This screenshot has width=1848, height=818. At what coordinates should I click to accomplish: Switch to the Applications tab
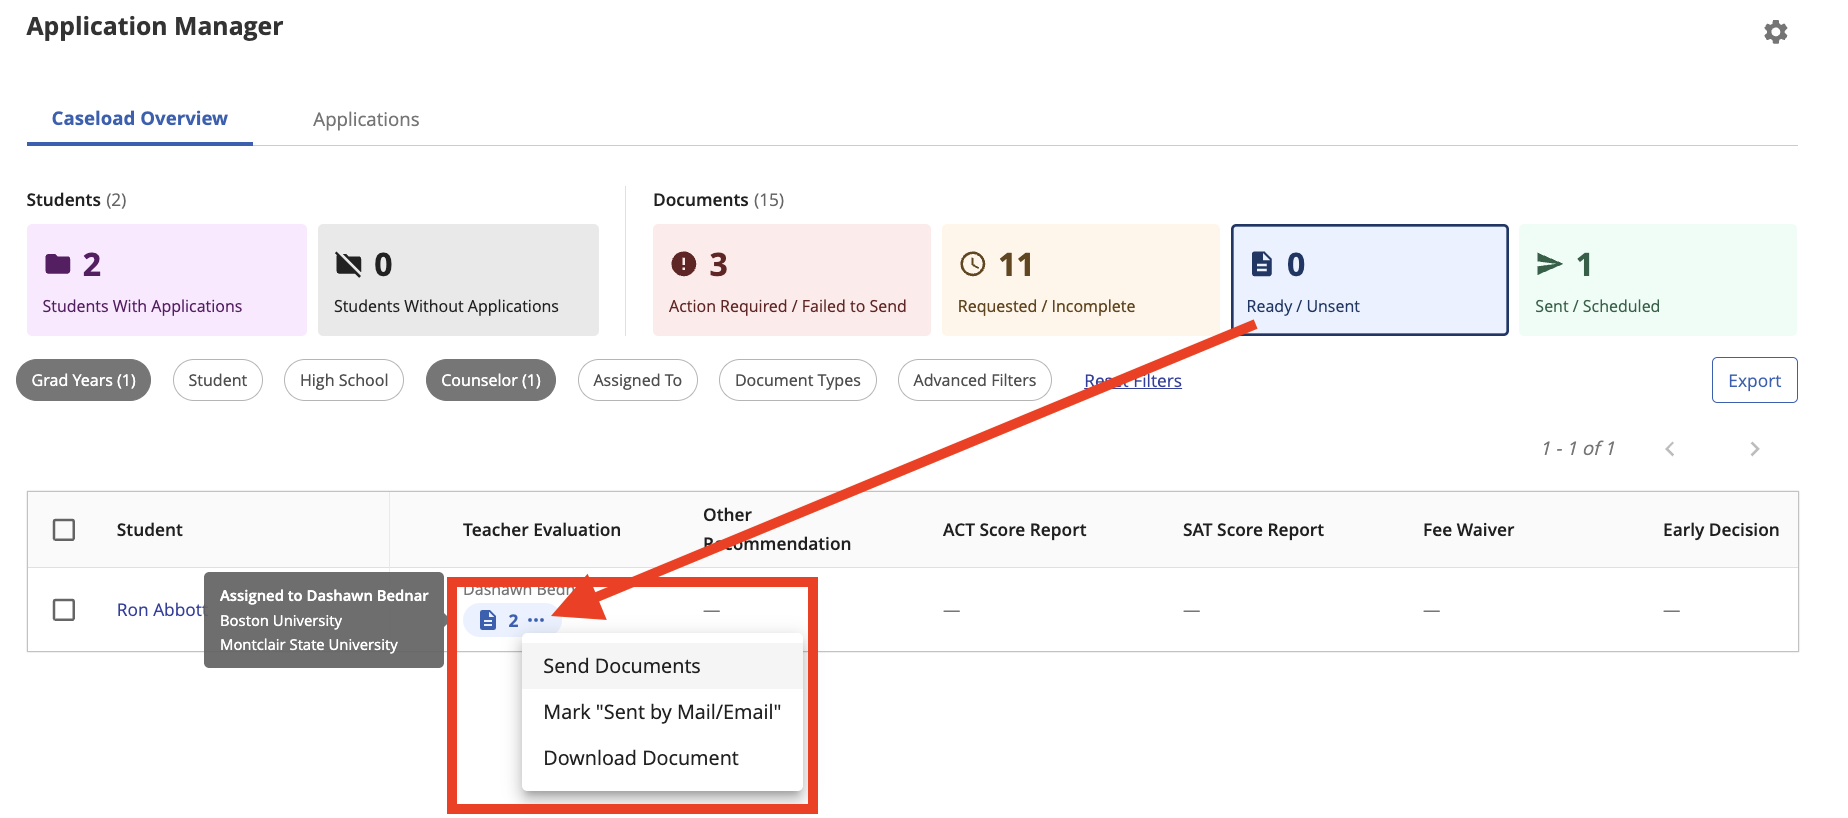[x=366, y=119]
